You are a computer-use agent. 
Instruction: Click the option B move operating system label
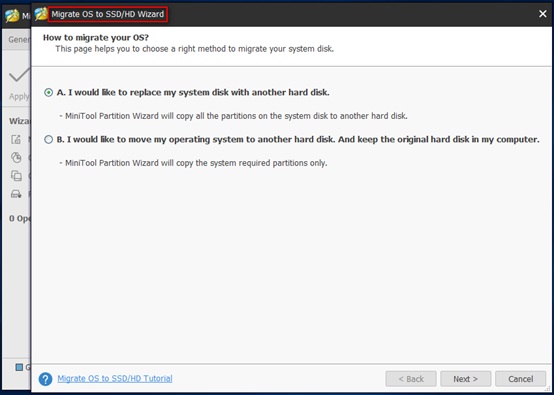[298, 140]
